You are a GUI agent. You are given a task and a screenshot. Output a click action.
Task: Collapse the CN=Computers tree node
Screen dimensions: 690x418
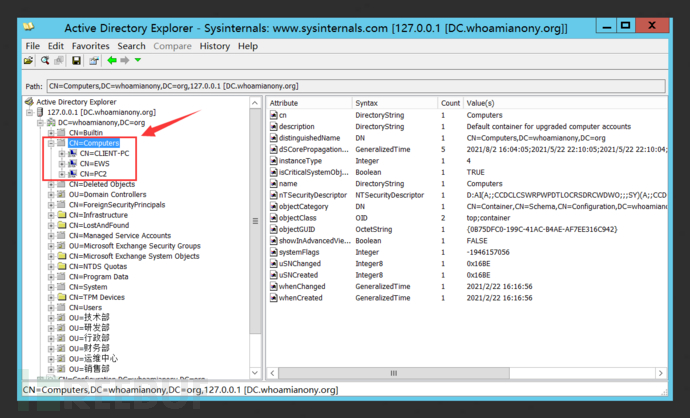(x=50, y=143)
